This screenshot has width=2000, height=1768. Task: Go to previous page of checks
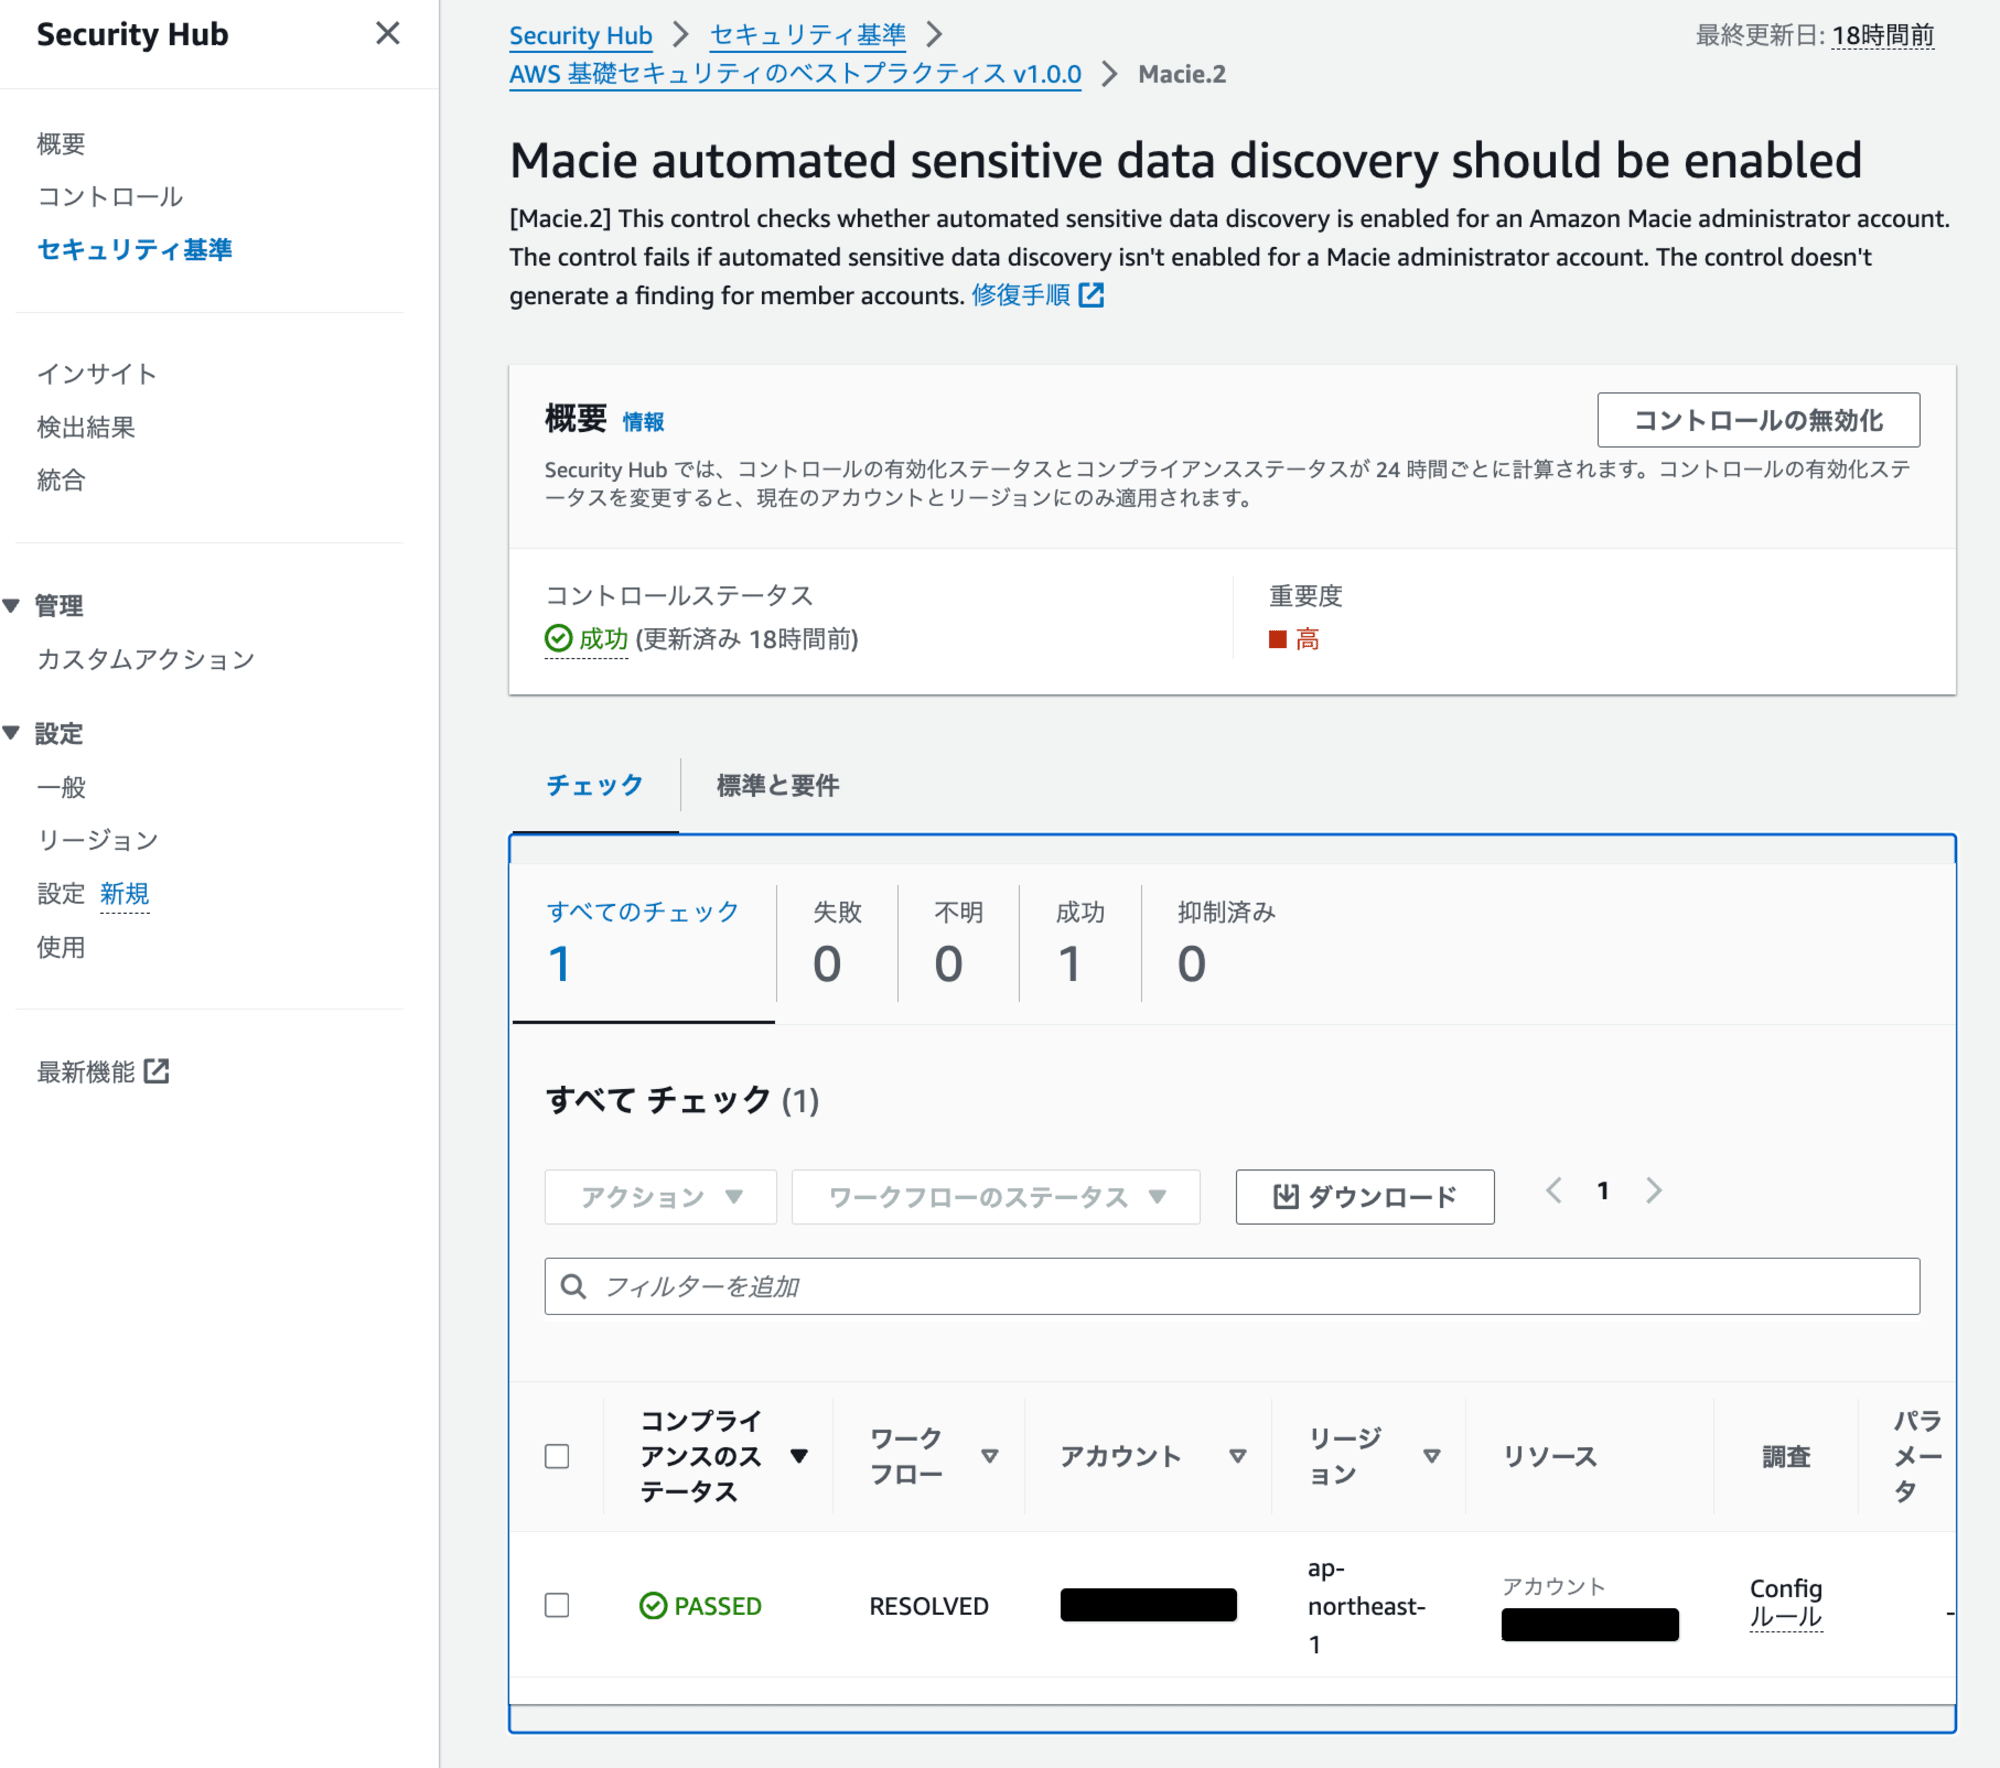(1554, 1190)
